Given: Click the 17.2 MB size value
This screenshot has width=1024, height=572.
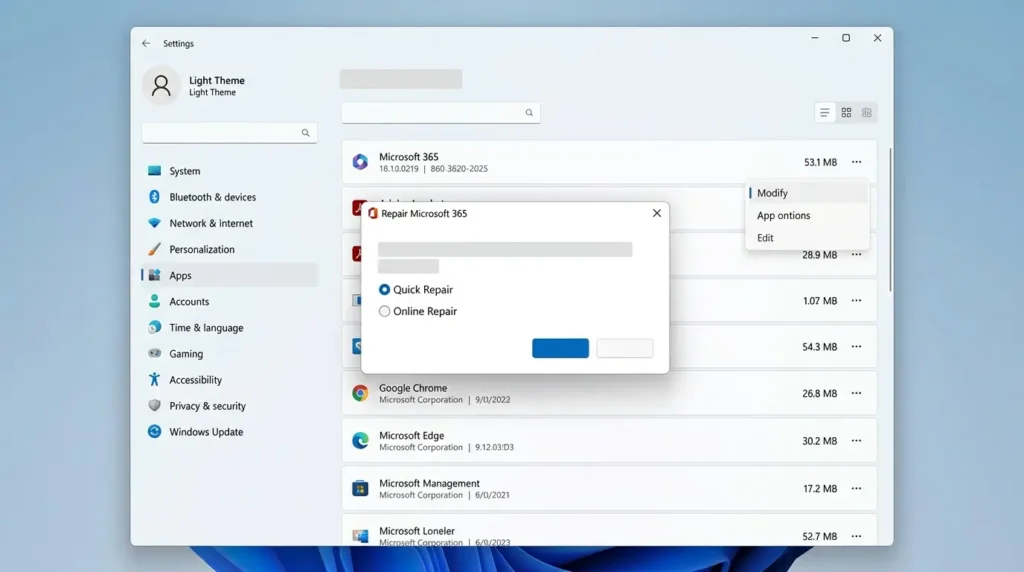Looking at the screenshot, I should point(820,488).
